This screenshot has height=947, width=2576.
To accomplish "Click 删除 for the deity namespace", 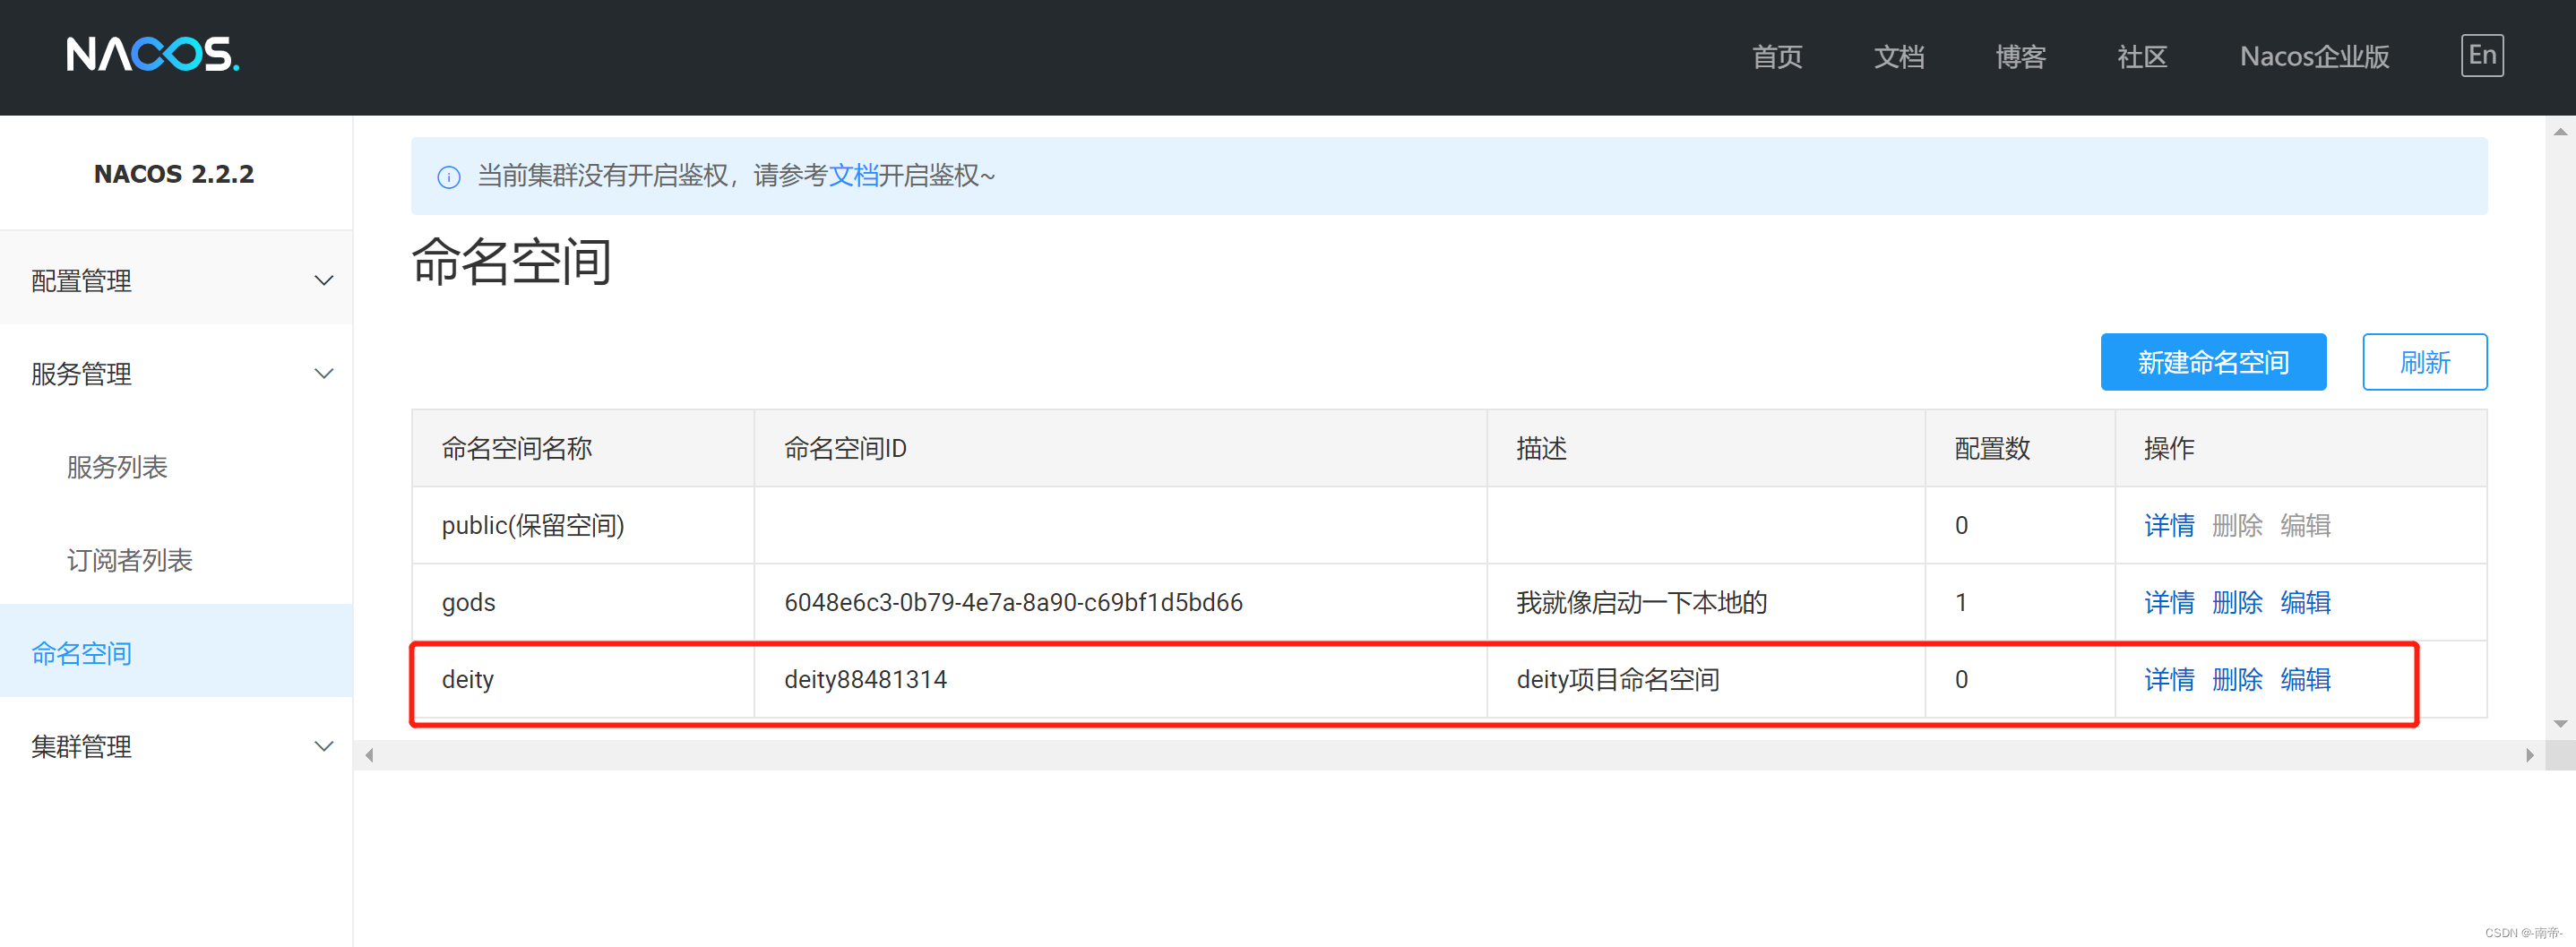I will pyautogui.click(x=2237, y=679).
